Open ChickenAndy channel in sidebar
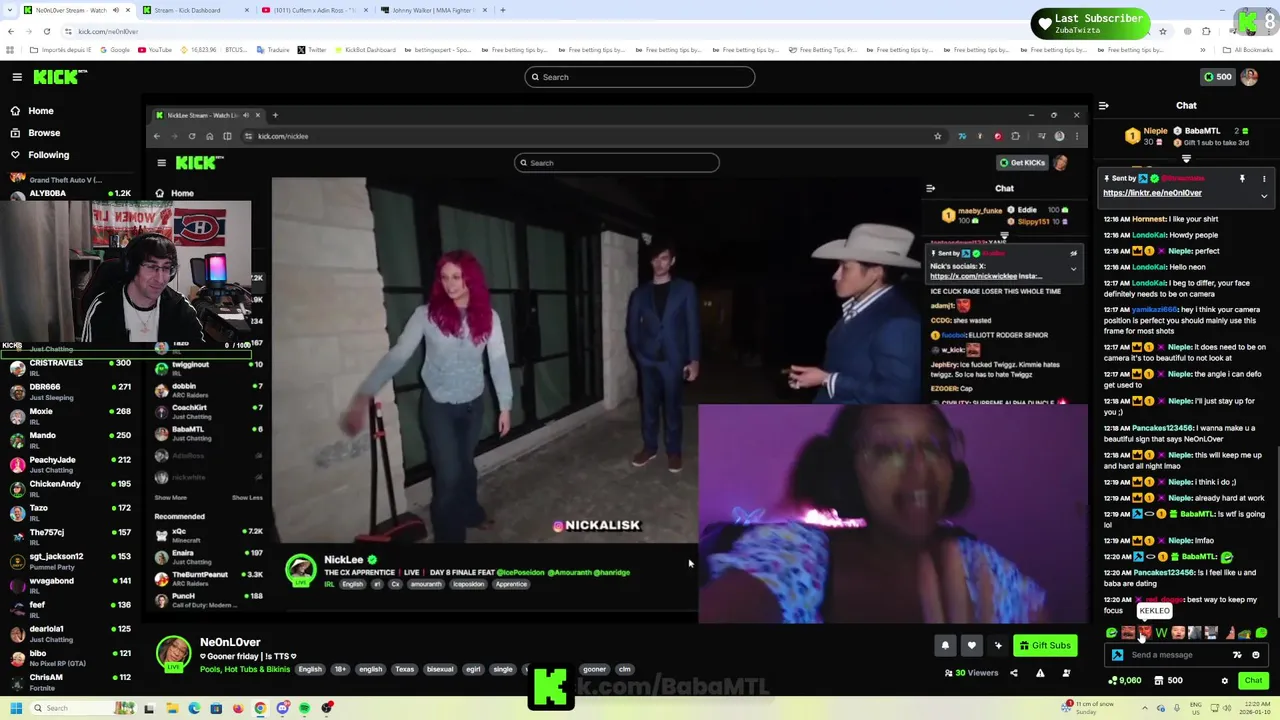 click(x=70, y=489)
